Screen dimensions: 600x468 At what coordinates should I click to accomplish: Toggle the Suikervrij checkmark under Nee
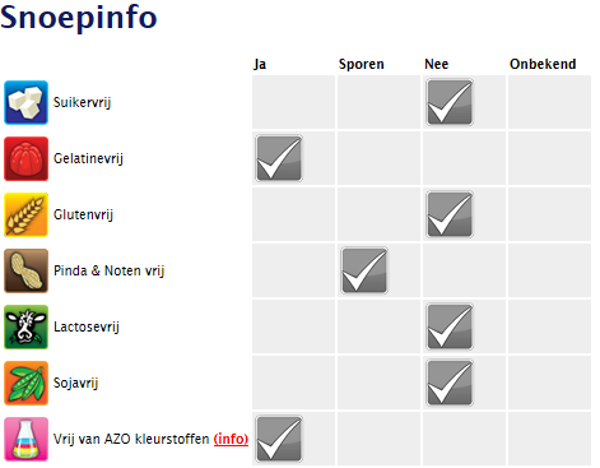(450, 102)
